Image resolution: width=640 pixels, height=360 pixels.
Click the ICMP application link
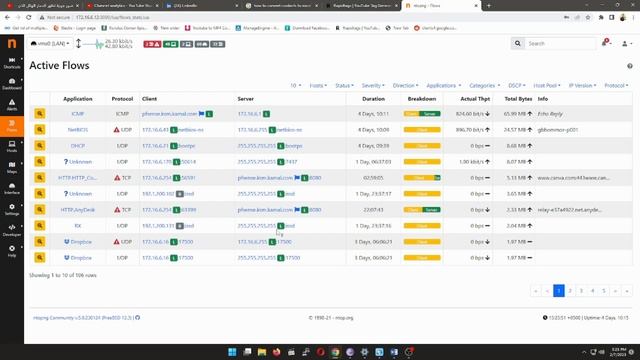(78, 114)
